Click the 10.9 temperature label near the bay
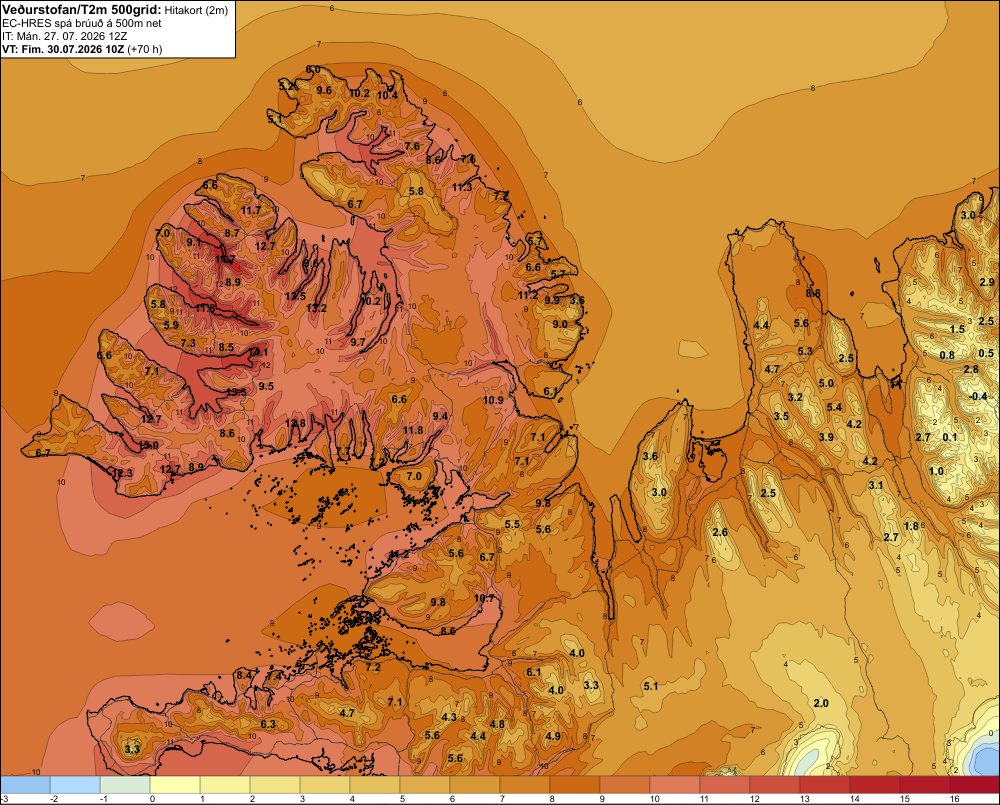The width and height of the screenshot is (1000, 805). coord(493,400)
